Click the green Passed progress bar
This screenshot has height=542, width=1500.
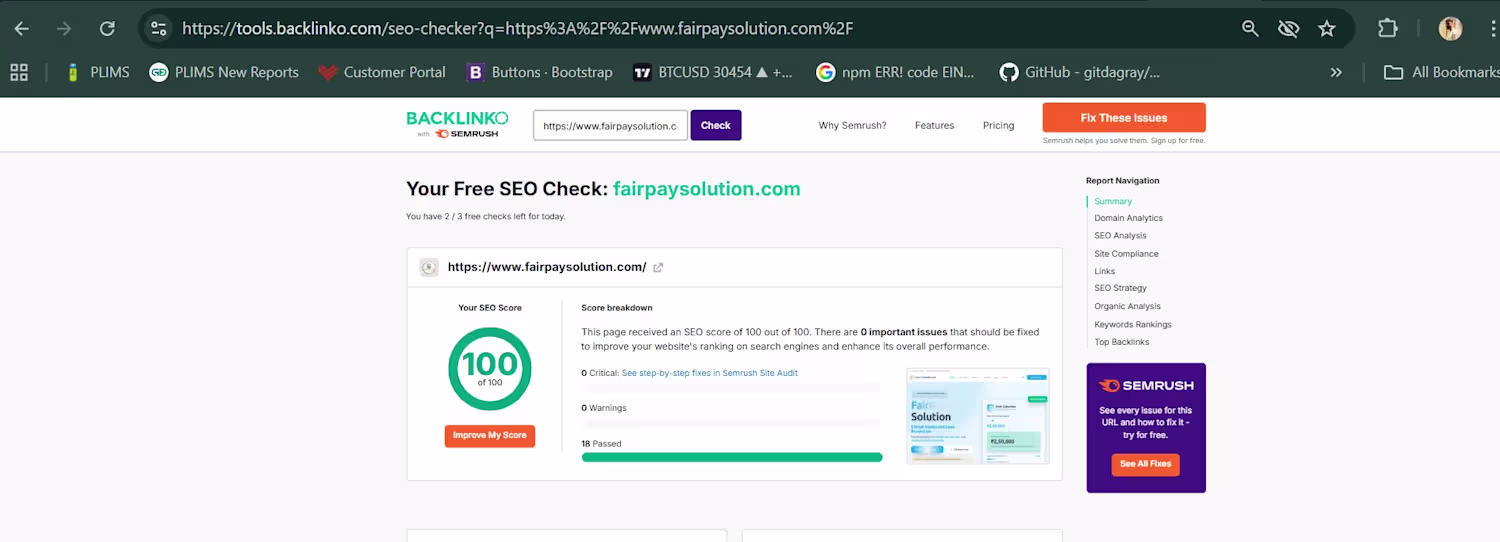(732, 457)
